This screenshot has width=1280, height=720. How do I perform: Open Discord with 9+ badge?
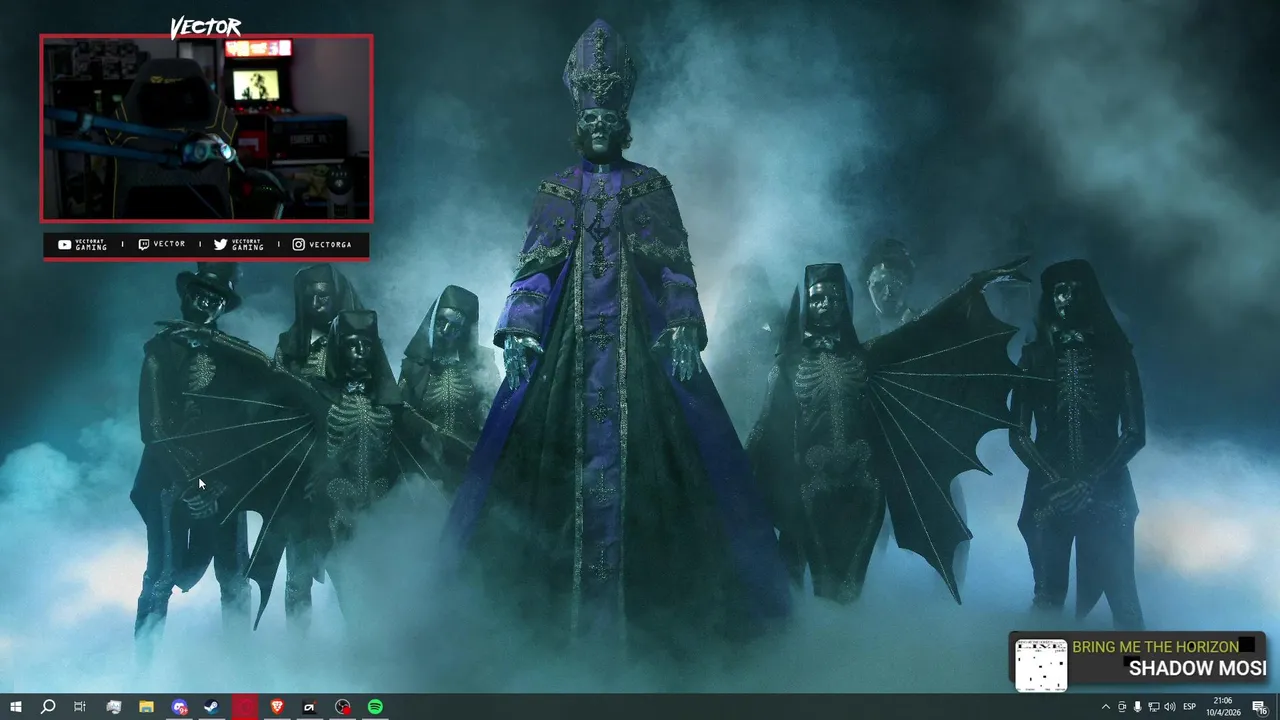click(179, 707)
